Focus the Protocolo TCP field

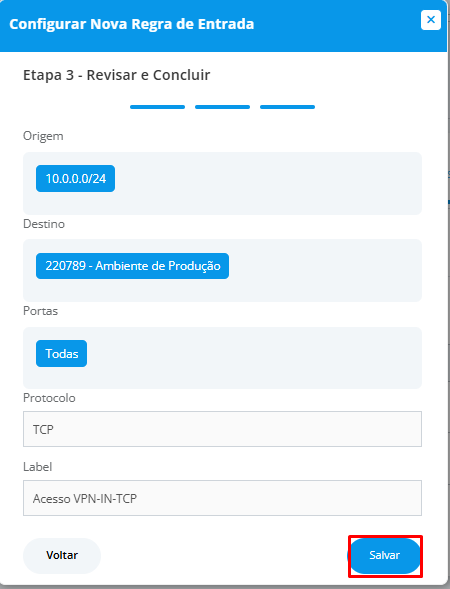click(x=222, y=429)
